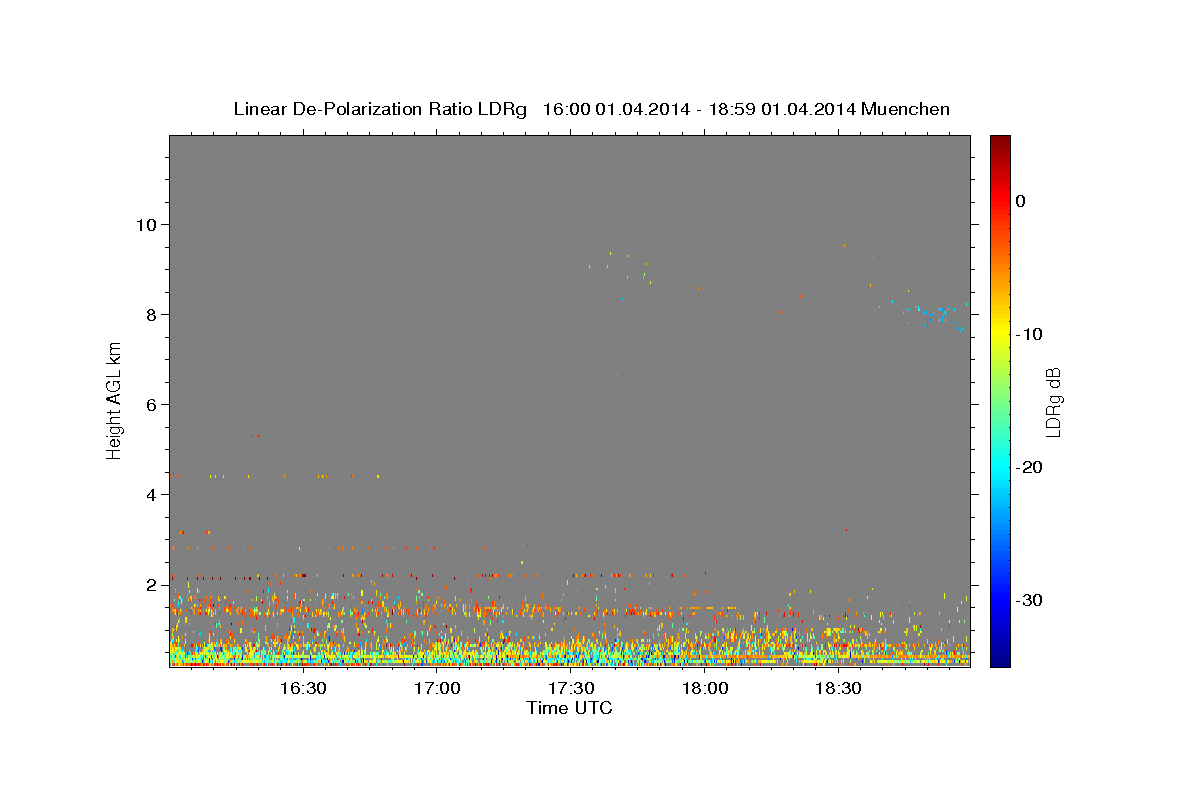Click the 2 km height tick label

153,584
